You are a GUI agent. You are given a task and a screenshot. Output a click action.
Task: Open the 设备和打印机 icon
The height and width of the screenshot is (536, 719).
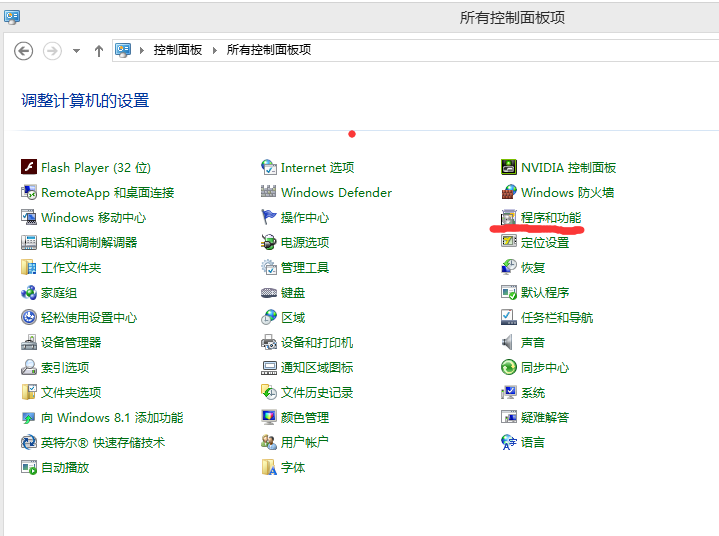[x=269, y=342]
